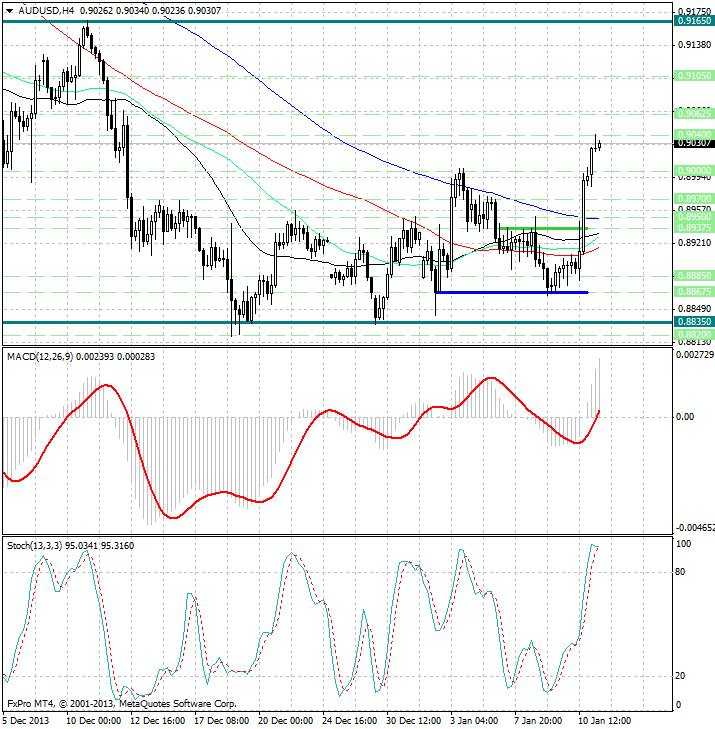This screenshot has width=715, height=729.
Task: Select the 10 Dec 00:00 time axis label
Action: (x=94, y=721)
